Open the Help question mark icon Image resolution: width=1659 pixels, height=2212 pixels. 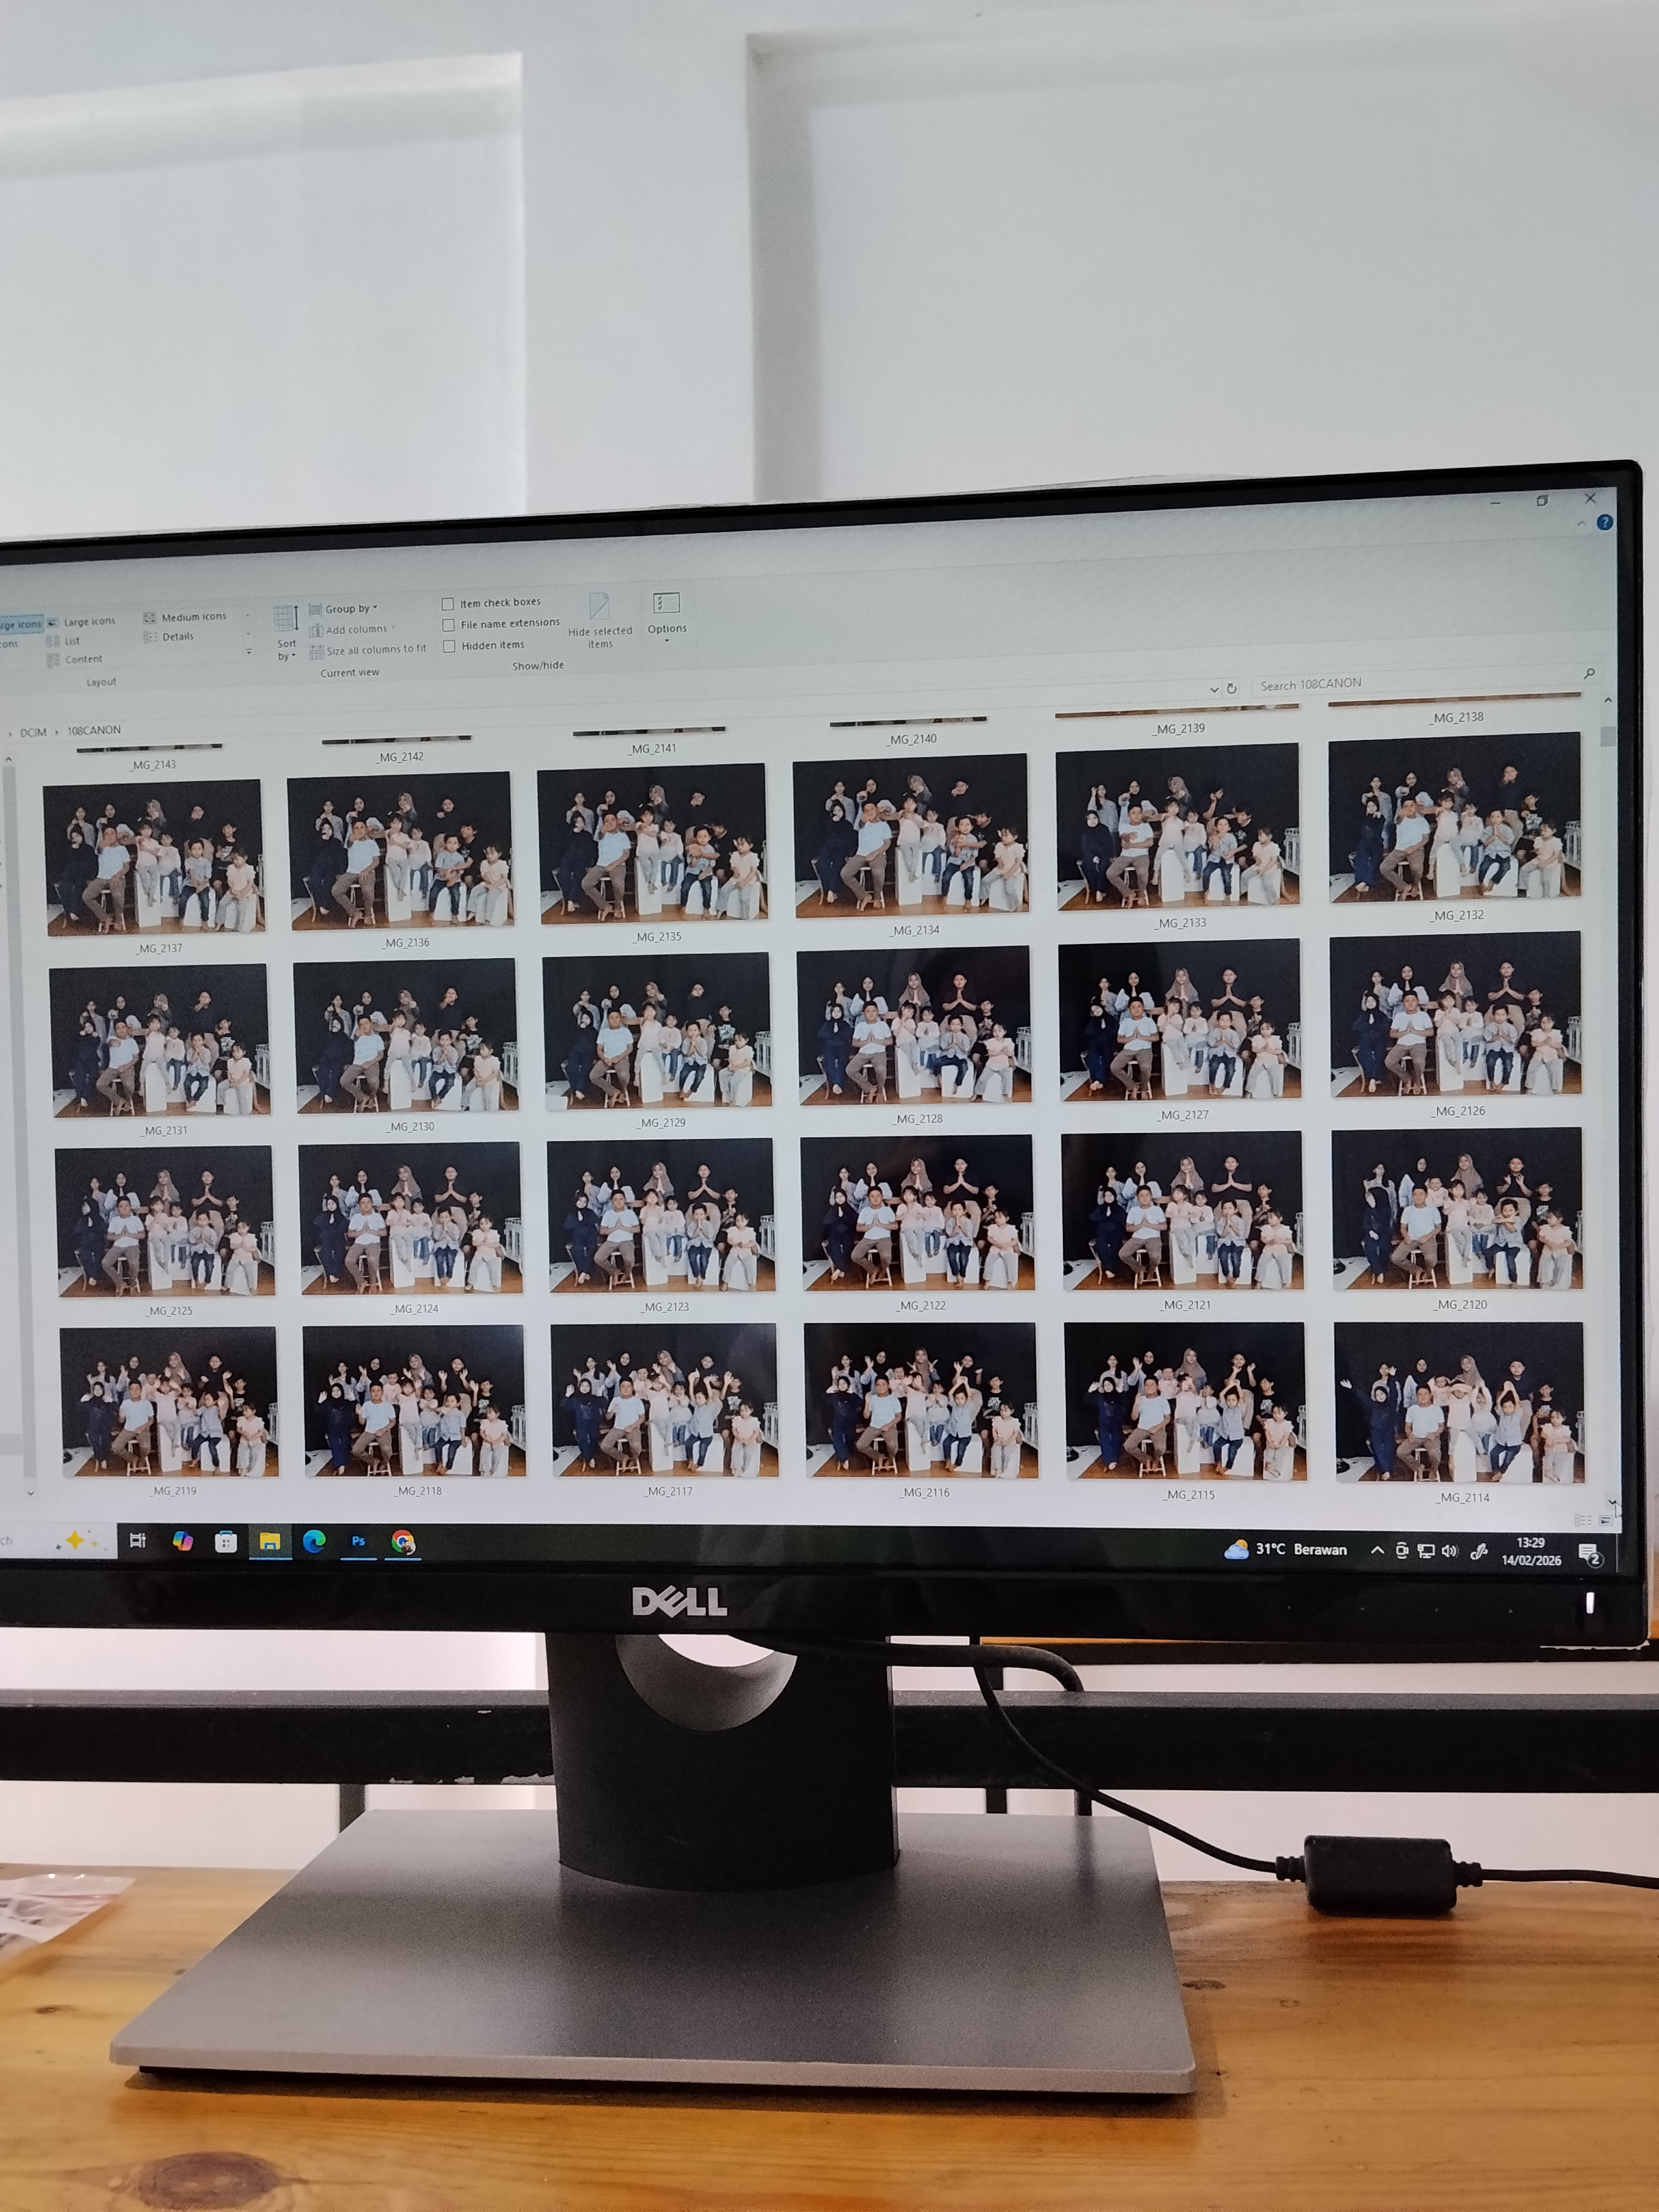(1604, 522)
